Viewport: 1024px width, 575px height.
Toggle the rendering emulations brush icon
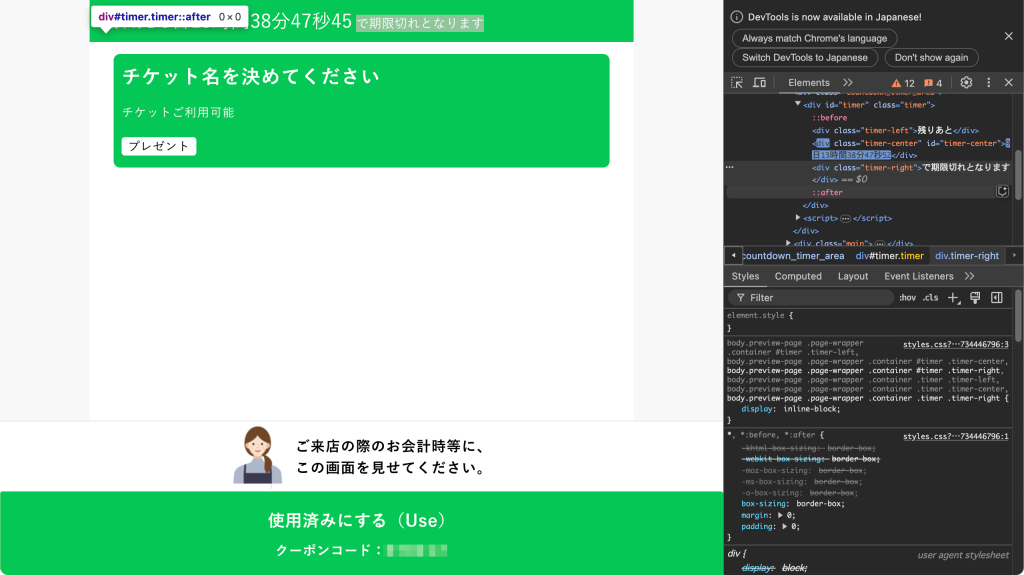(x=975, y=298)
